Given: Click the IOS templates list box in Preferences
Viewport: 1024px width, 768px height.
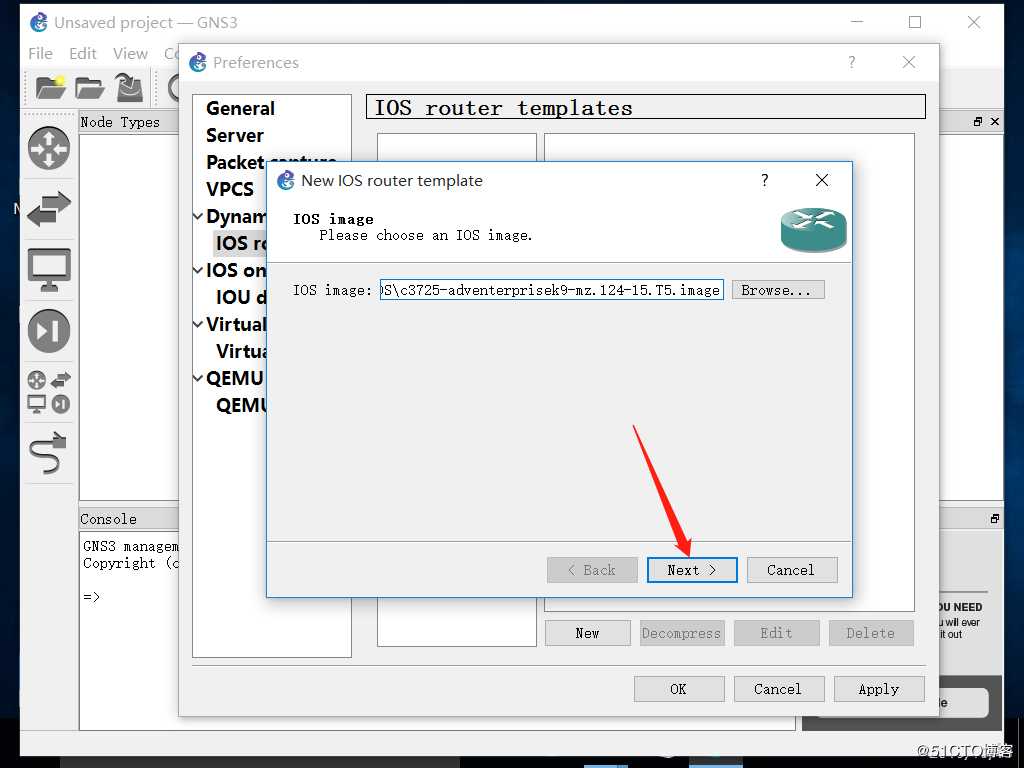Looking at the screenshot, I should click(x=456, y=390).
